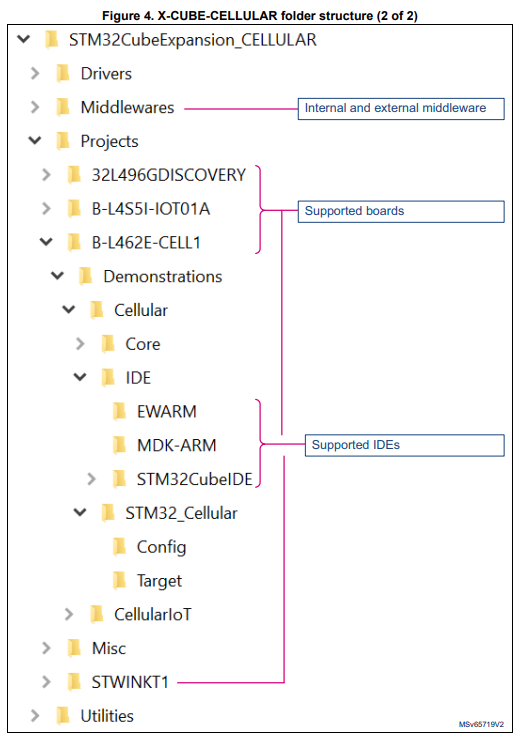Click the Drivers folder icon

tap(63, 74)
